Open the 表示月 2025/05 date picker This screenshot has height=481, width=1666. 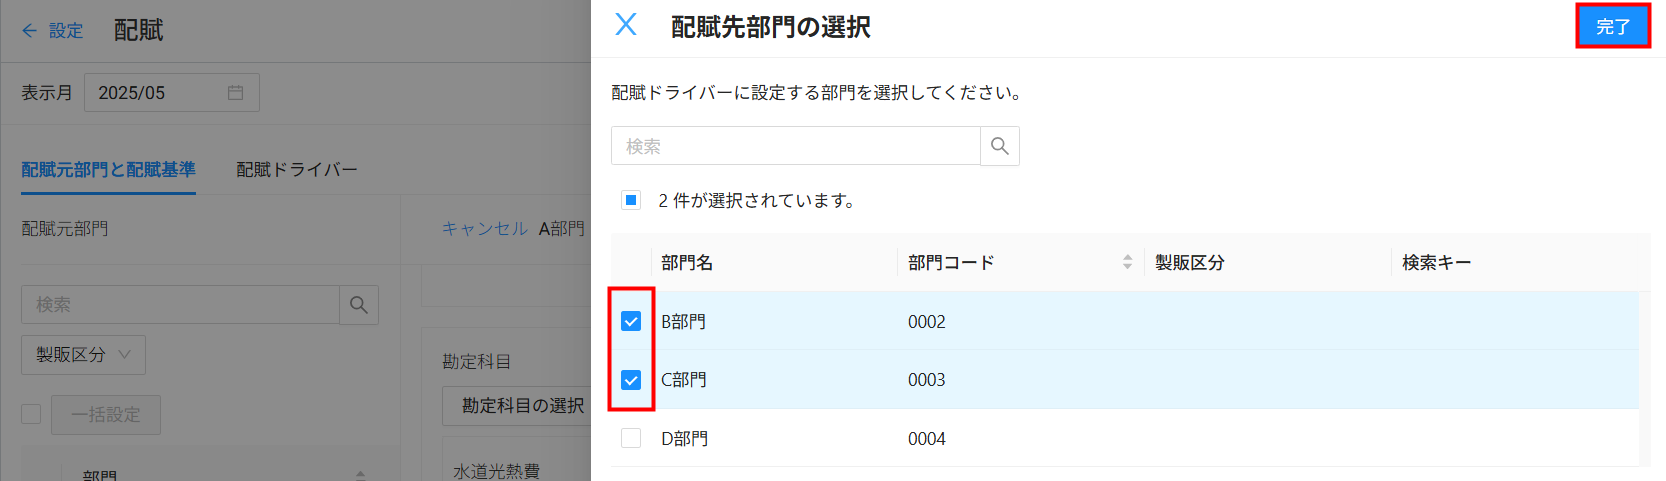point(171,93)
